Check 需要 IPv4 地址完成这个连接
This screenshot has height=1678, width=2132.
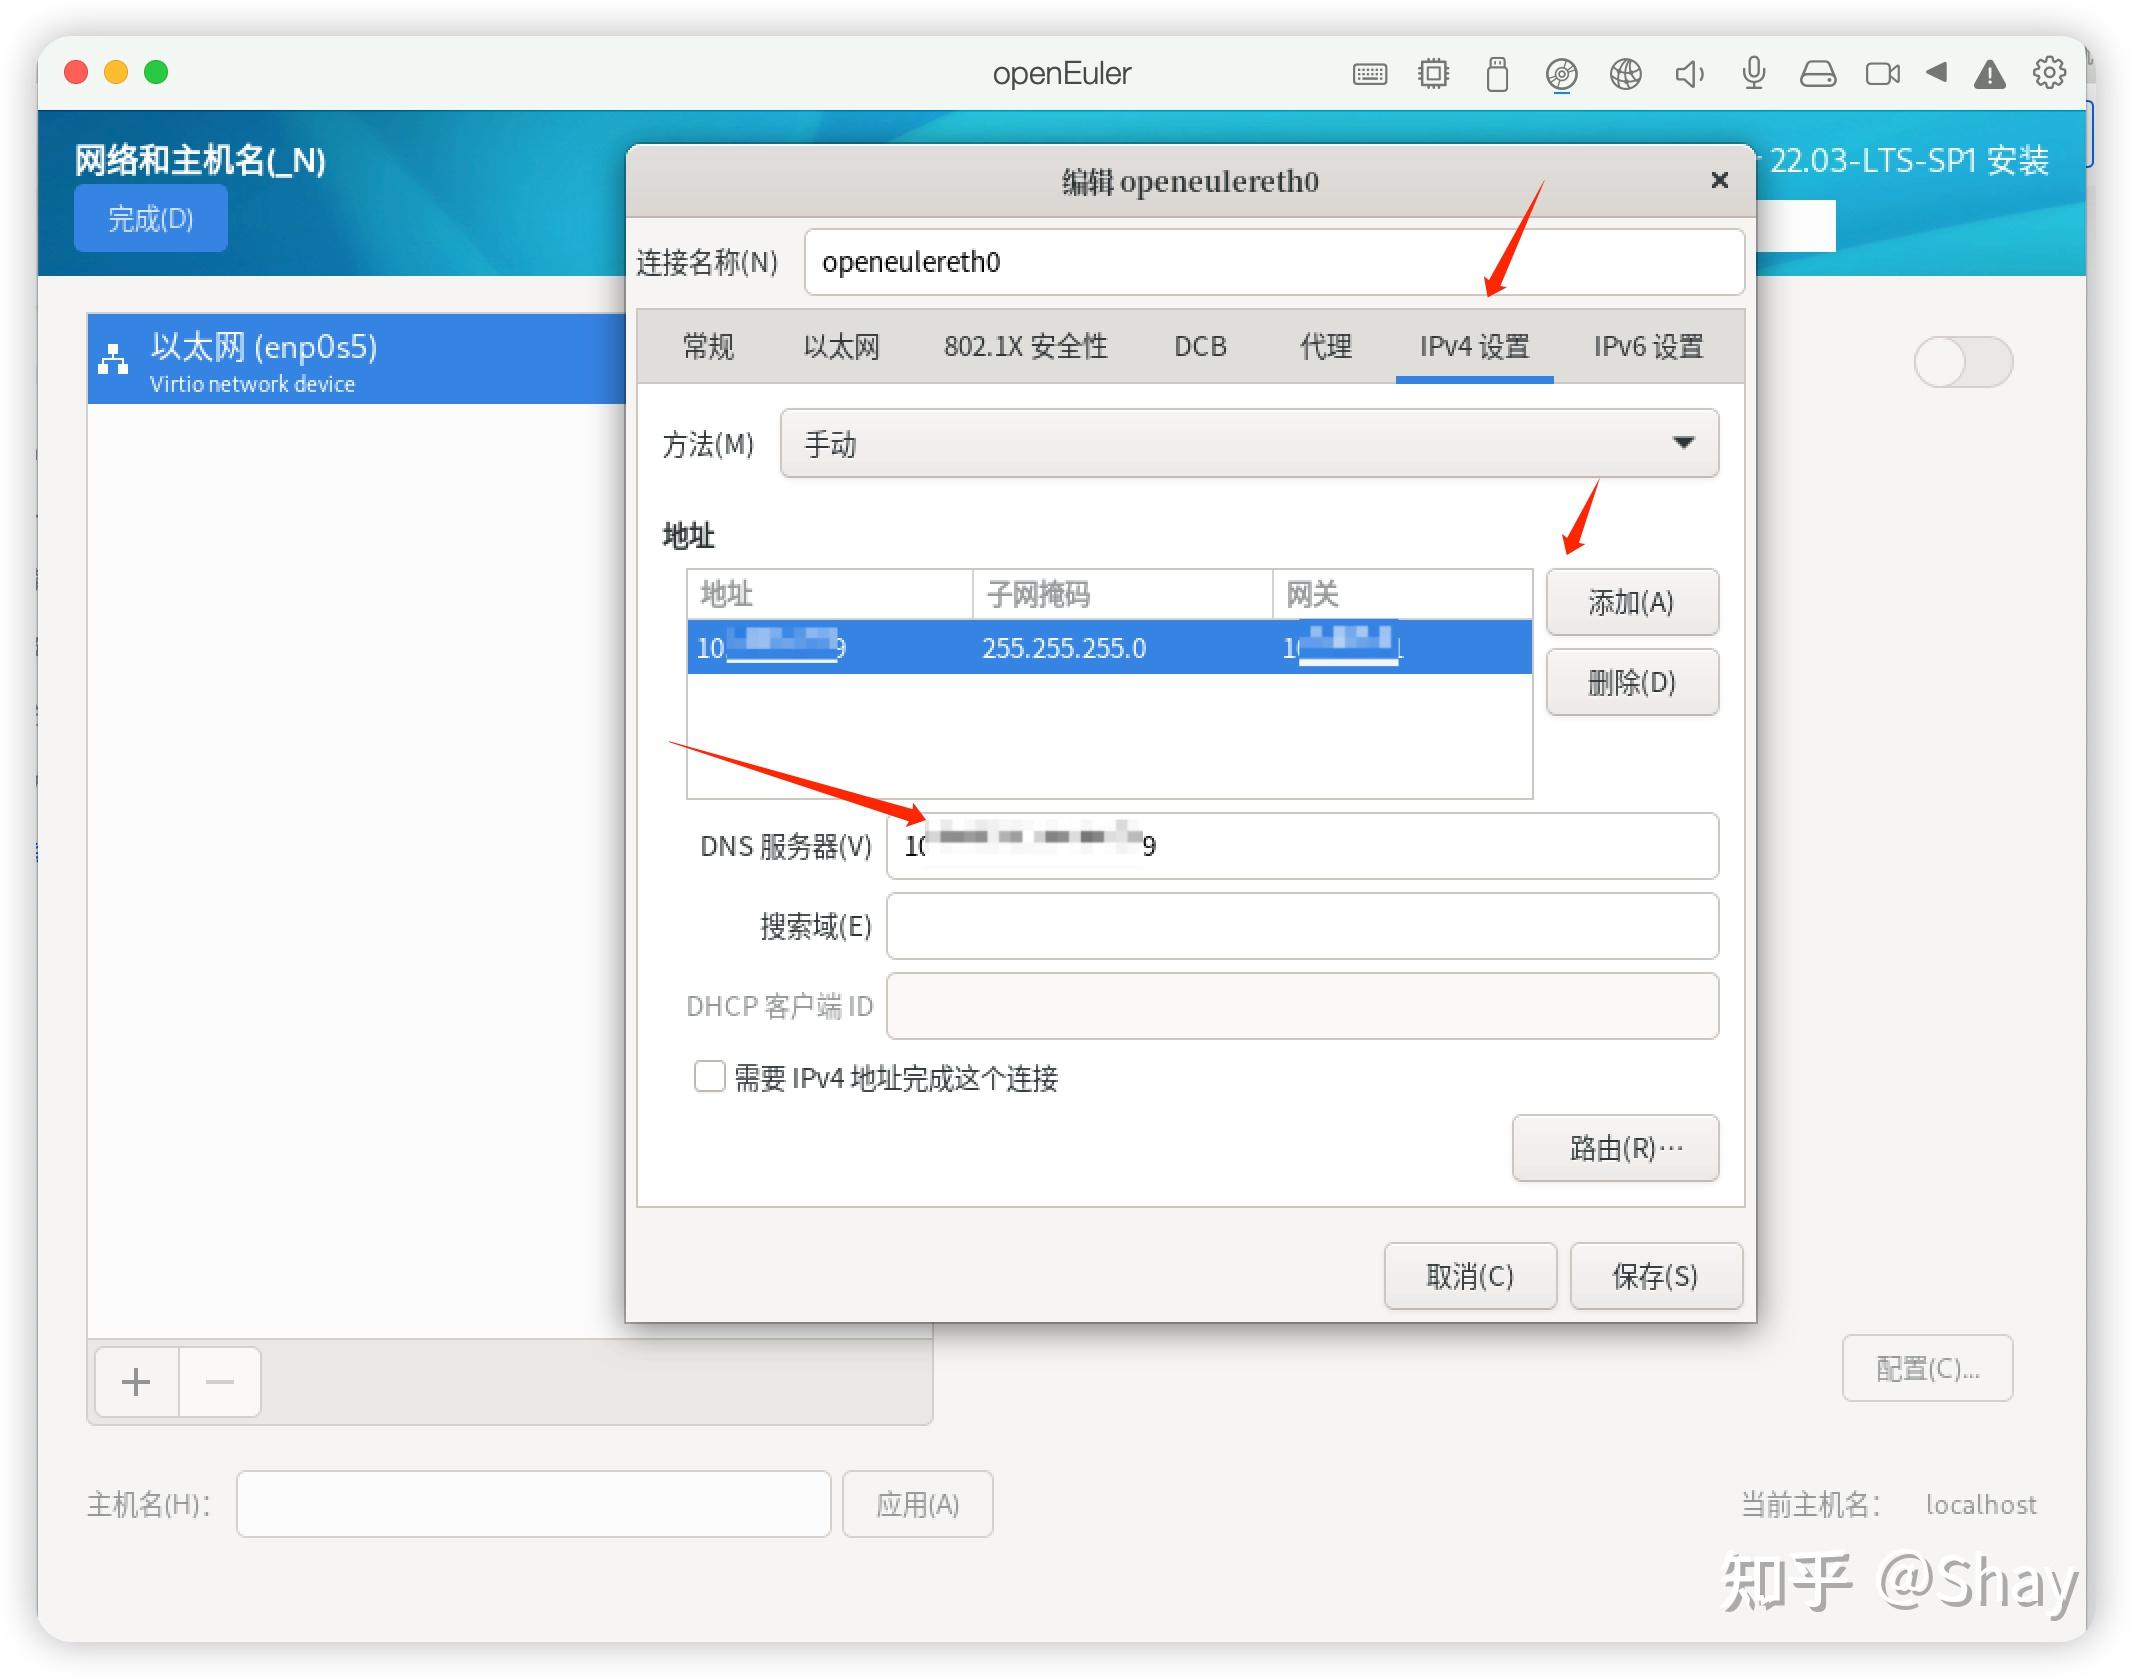coord(709,1077)
